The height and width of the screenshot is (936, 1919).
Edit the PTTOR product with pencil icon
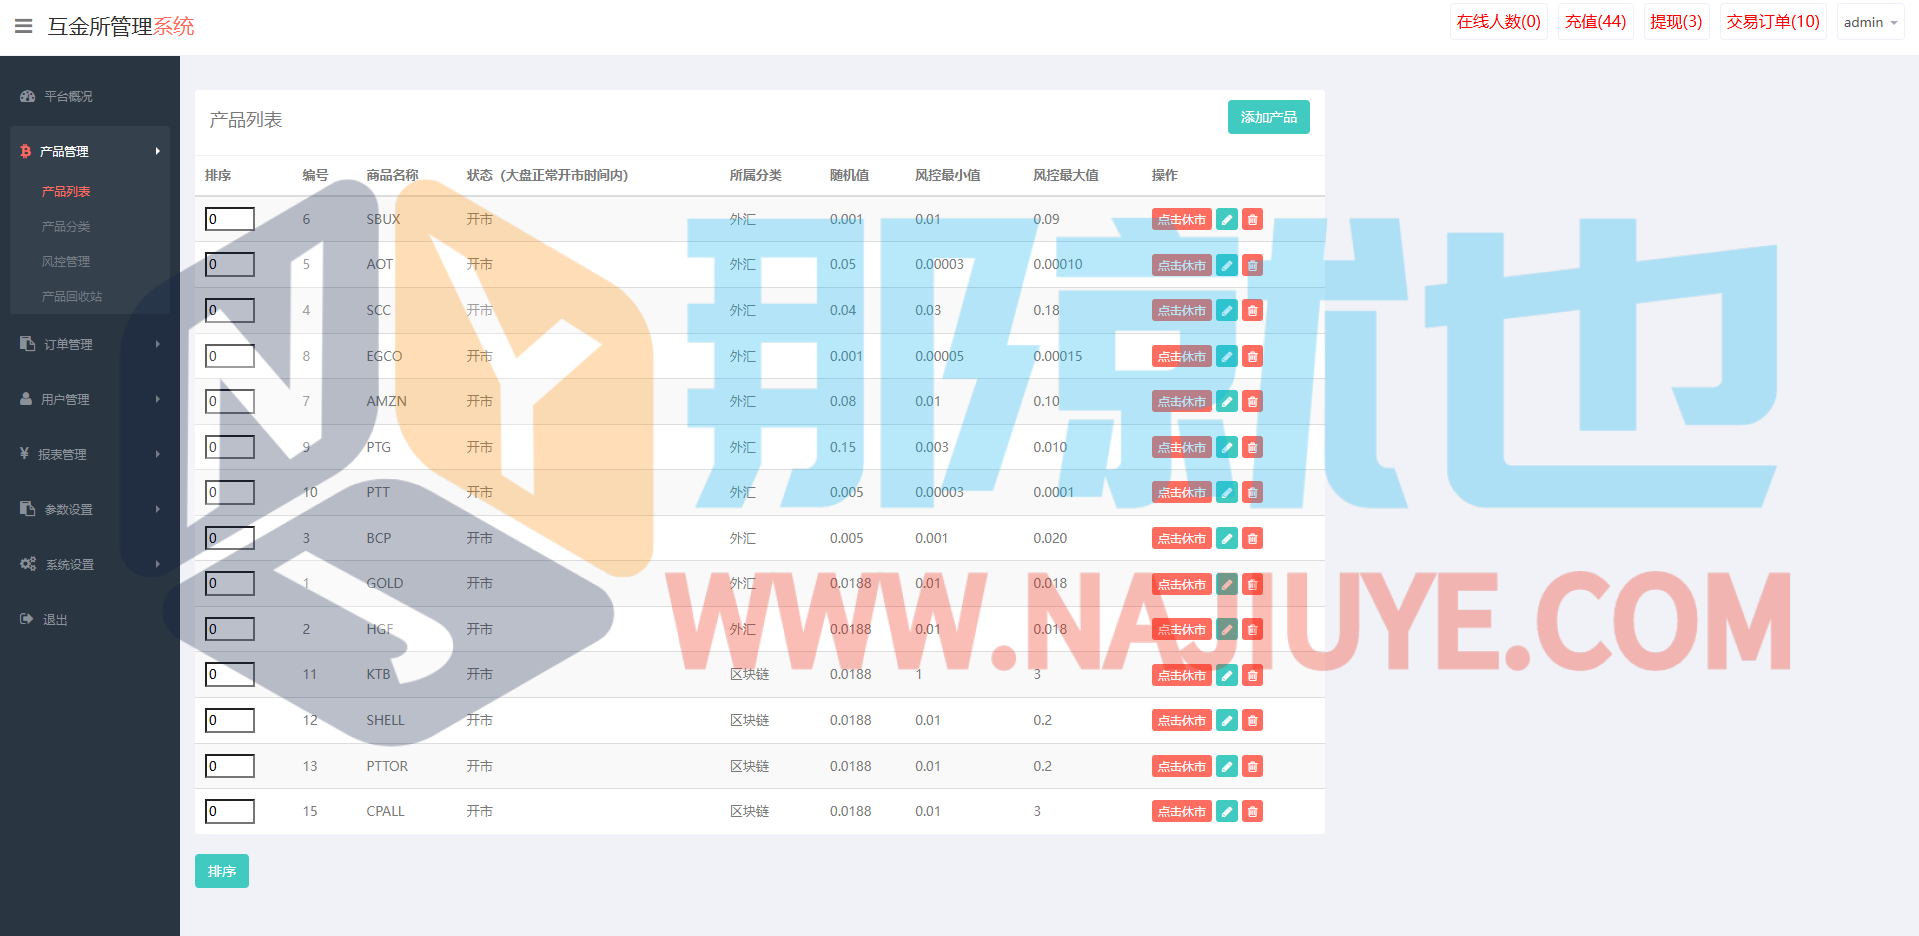[x=1226, y=767]
